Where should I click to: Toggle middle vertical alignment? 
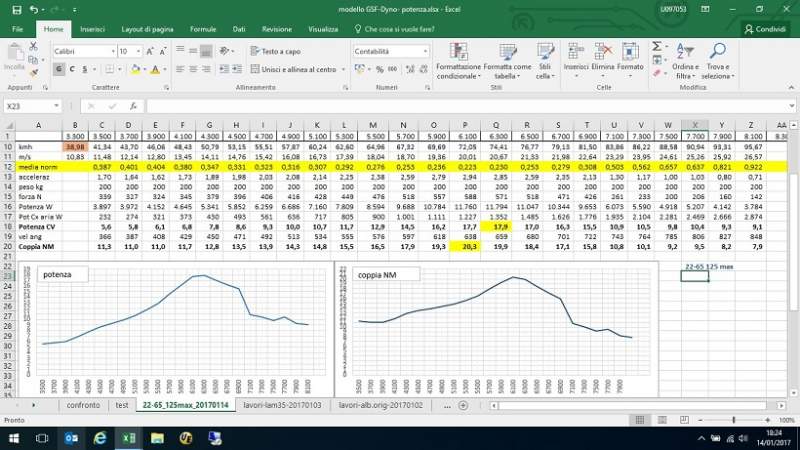tap(193, 51)
